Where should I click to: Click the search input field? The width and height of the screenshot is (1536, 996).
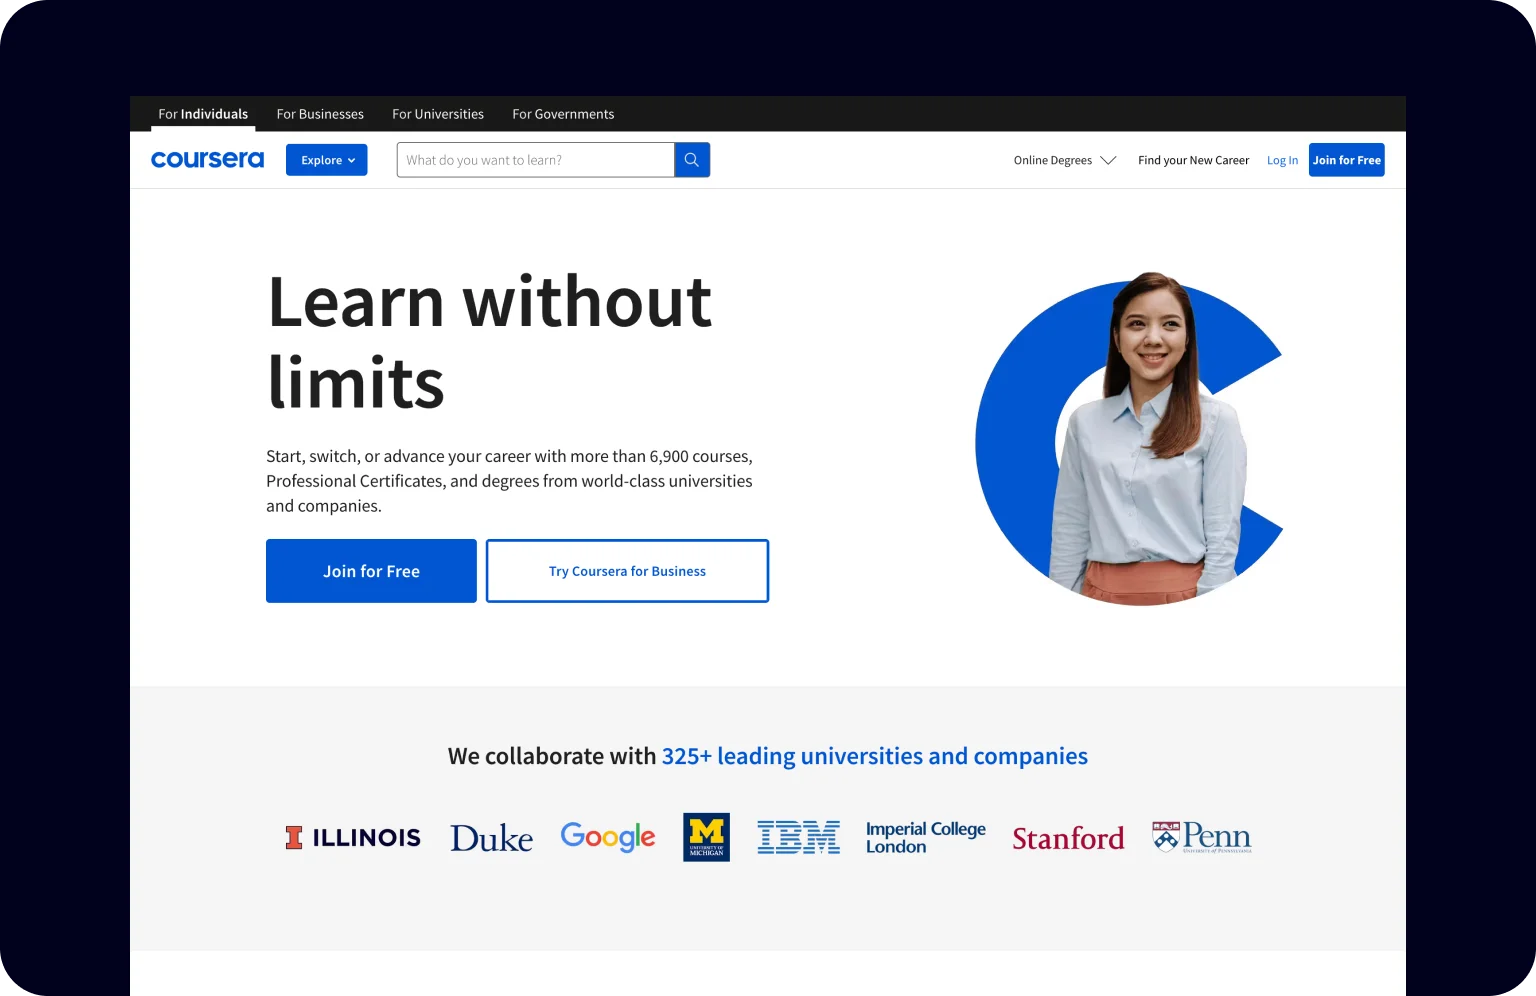click(x=535, y=159)
